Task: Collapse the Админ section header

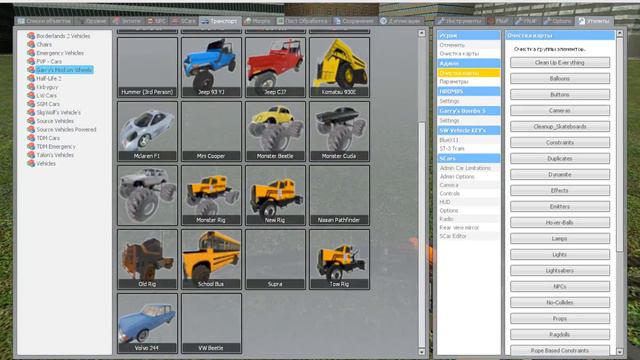Action: click(469, 63)
